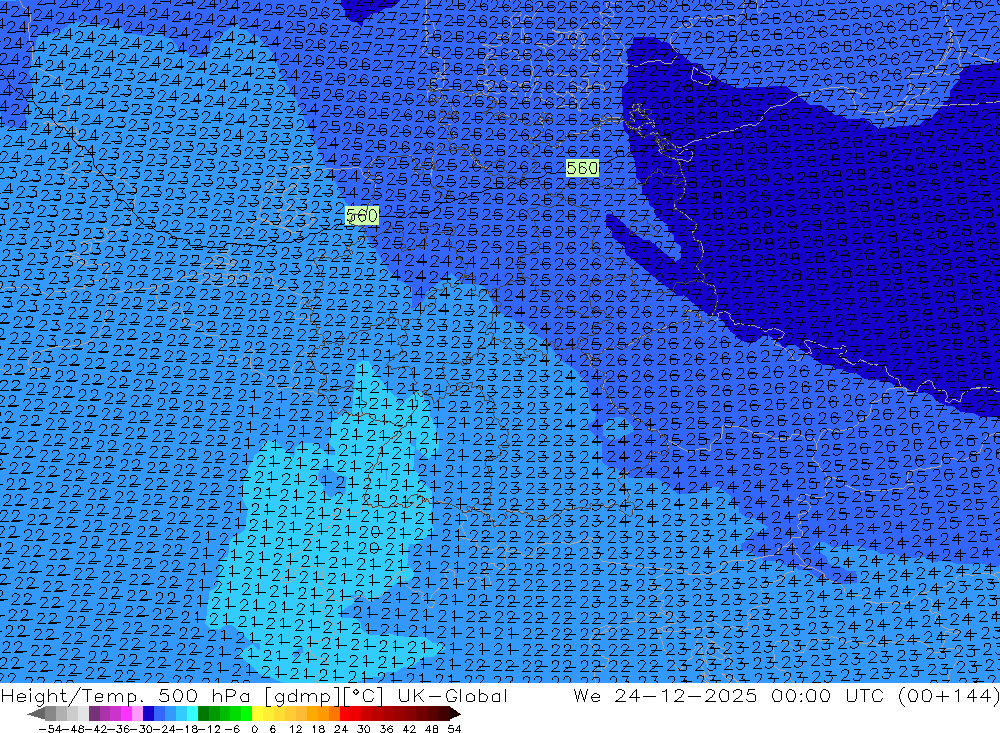
Task: Click the dark maroon right arrow of color scale
Action: [x=455, y=714]
